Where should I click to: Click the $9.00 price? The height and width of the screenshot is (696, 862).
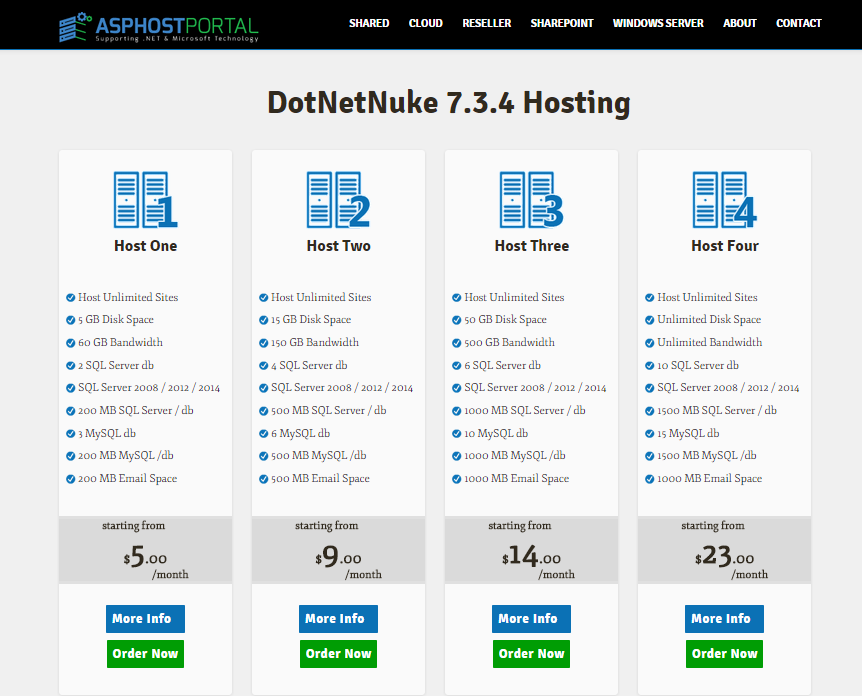(338, 556)
